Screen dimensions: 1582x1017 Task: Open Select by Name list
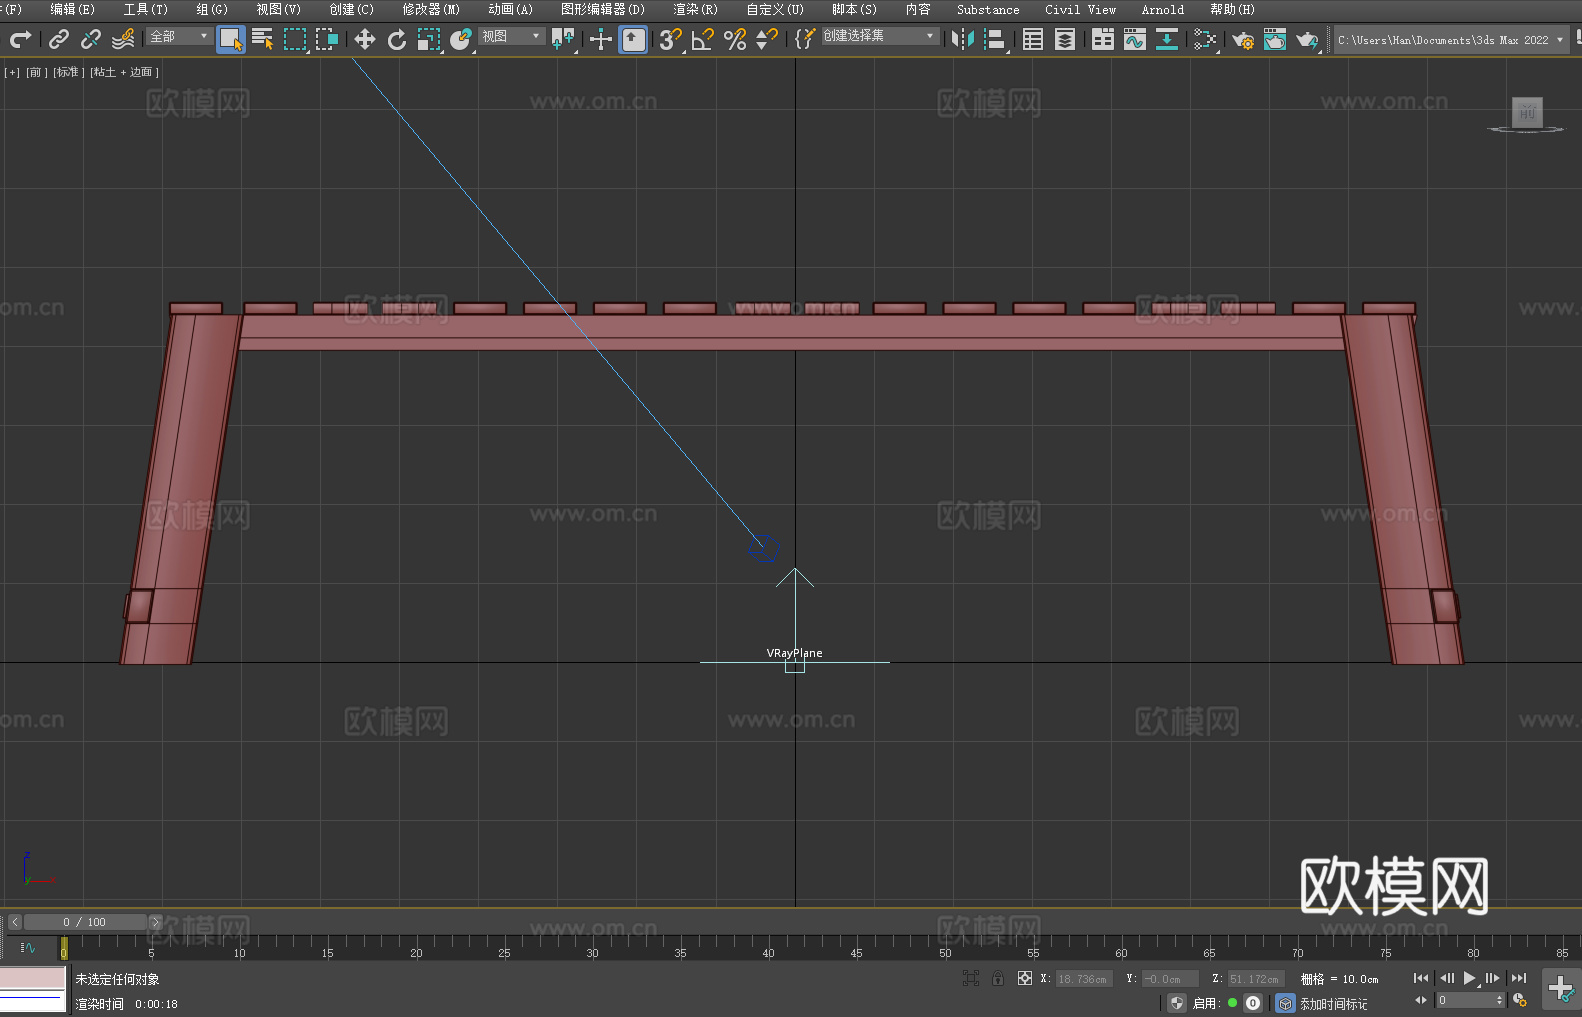262,39
